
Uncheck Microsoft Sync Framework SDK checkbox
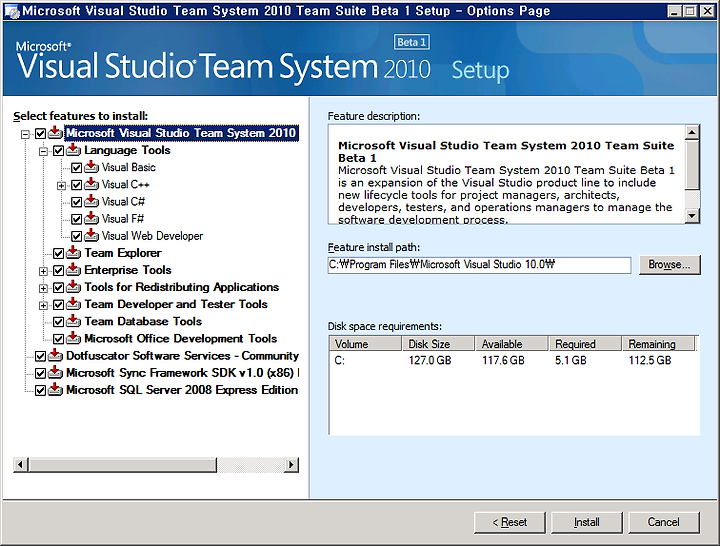point(40,373)
